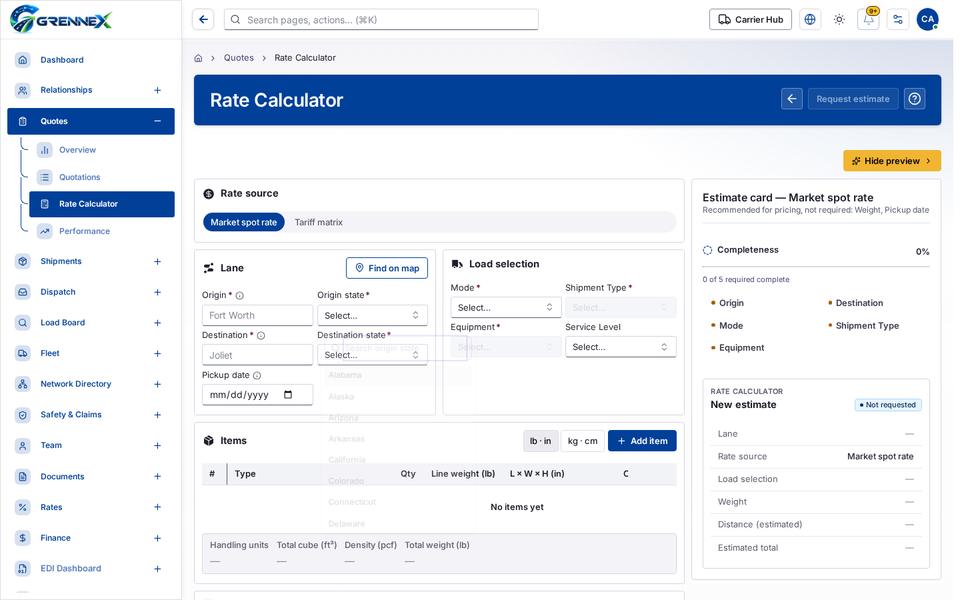This screenshot has height=600, width=960.
Task: Click the Origin city input field
Action: (257, 316)
